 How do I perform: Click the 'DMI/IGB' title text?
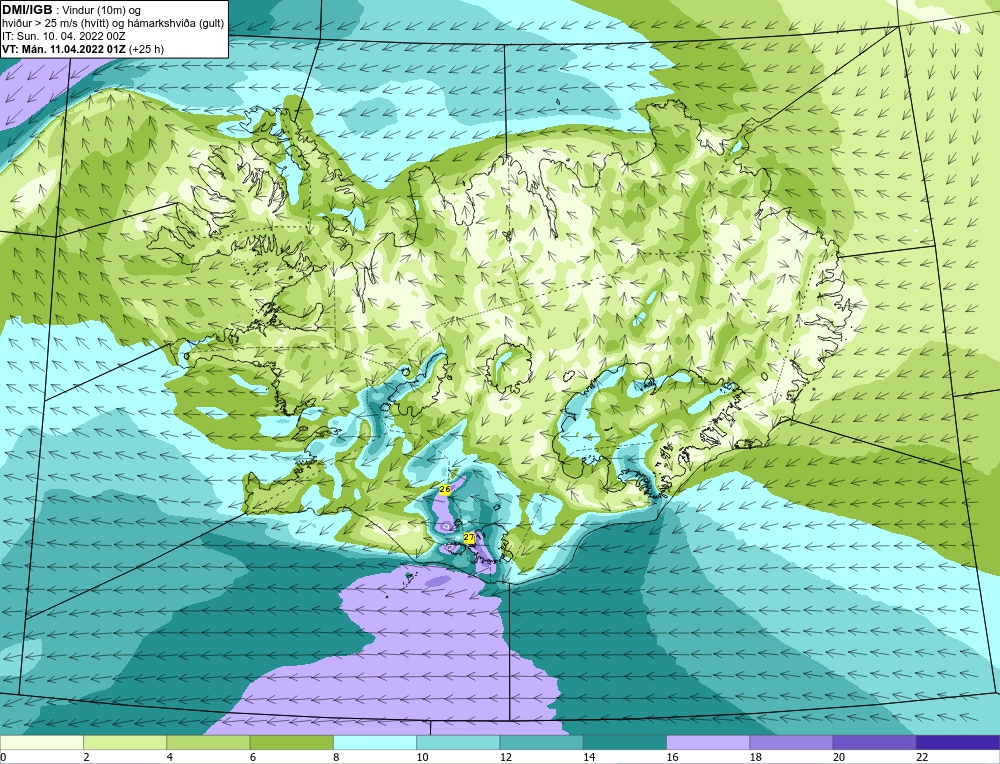[x=27, y=10]
